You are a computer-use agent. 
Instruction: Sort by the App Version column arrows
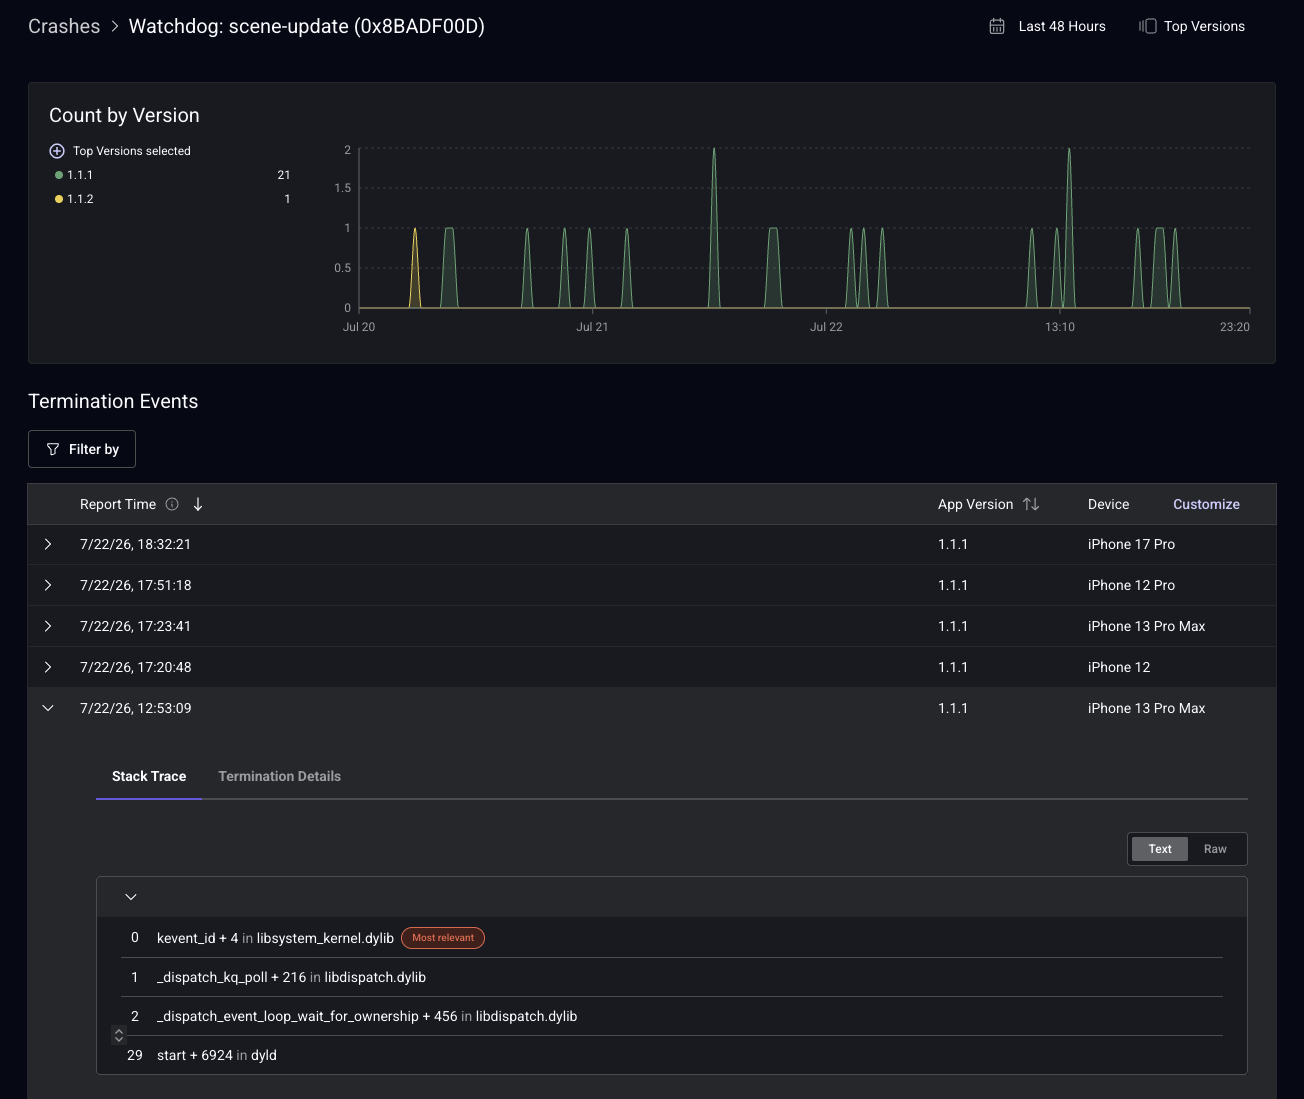1031,504
